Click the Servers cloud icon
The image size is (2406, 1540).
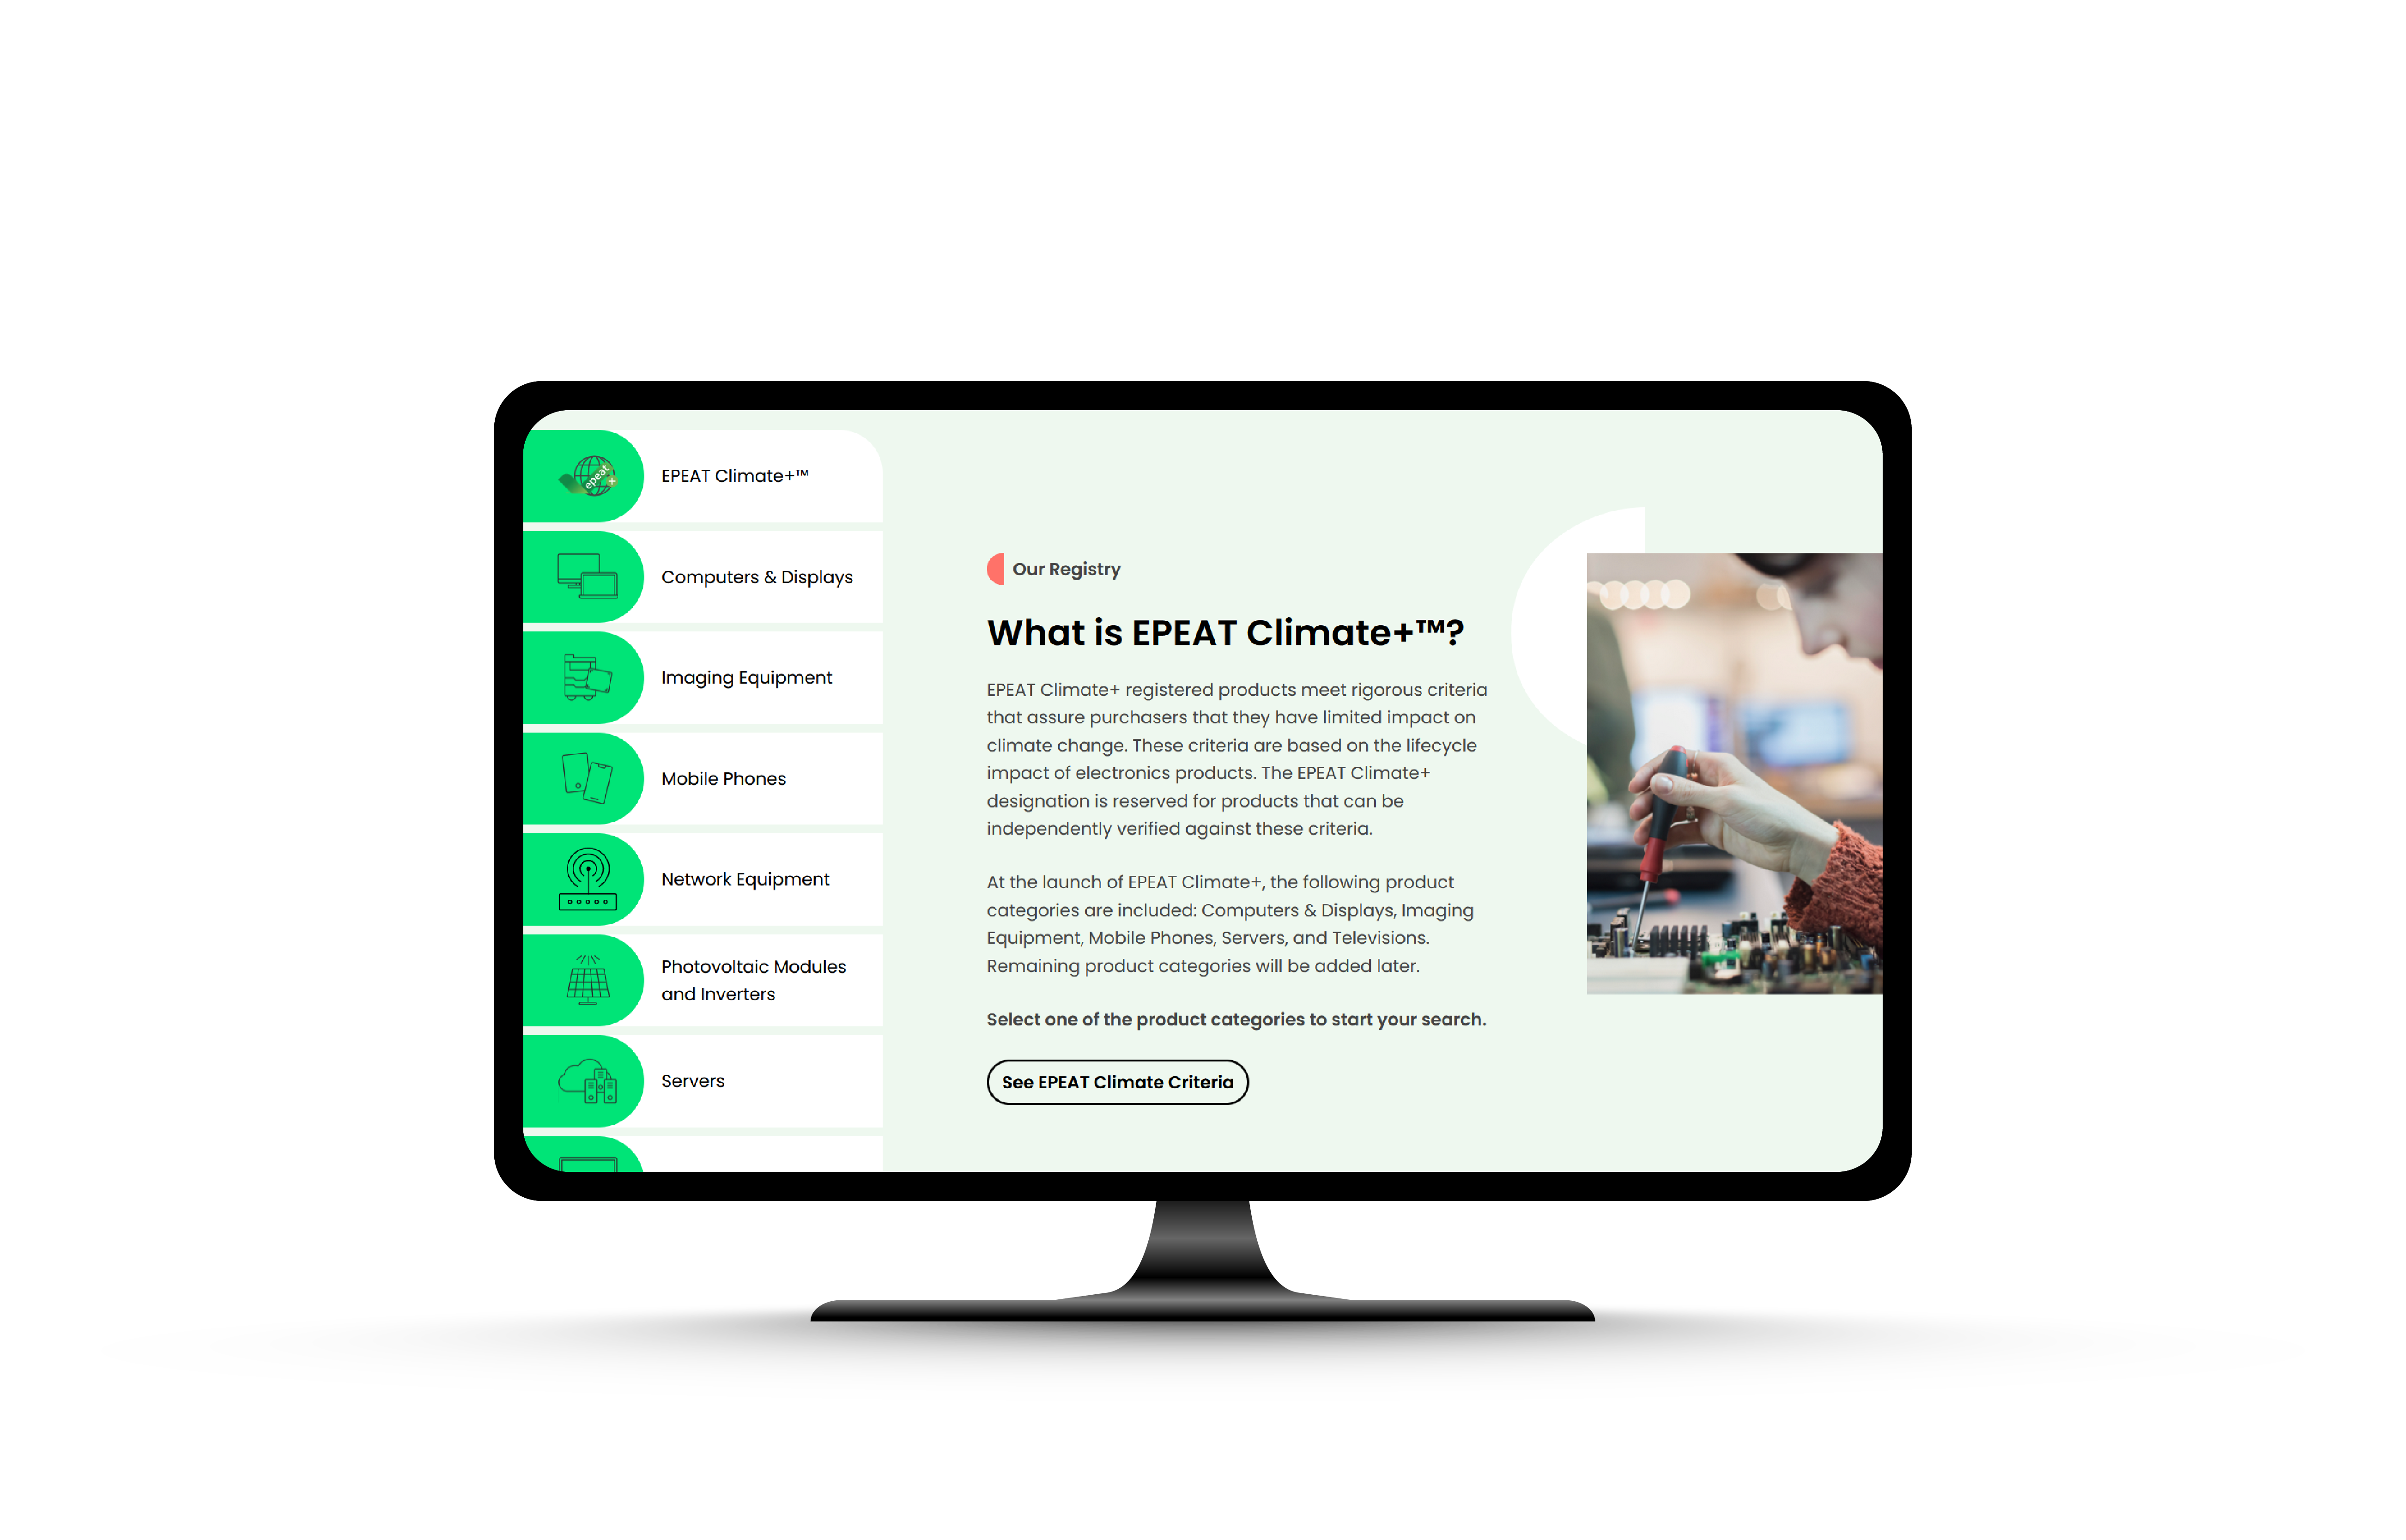[x=589, y=1079]
